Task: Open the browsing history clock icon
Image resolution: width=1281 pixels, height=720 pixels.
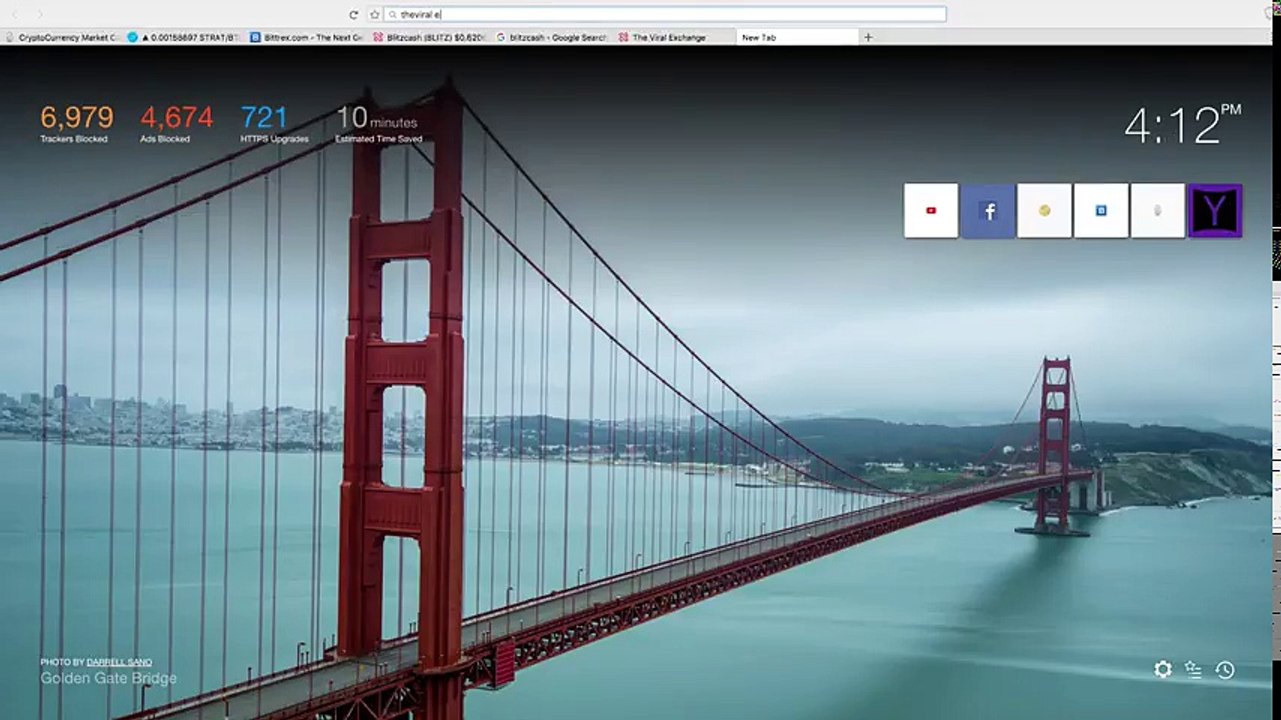Action: (1225, 670)
